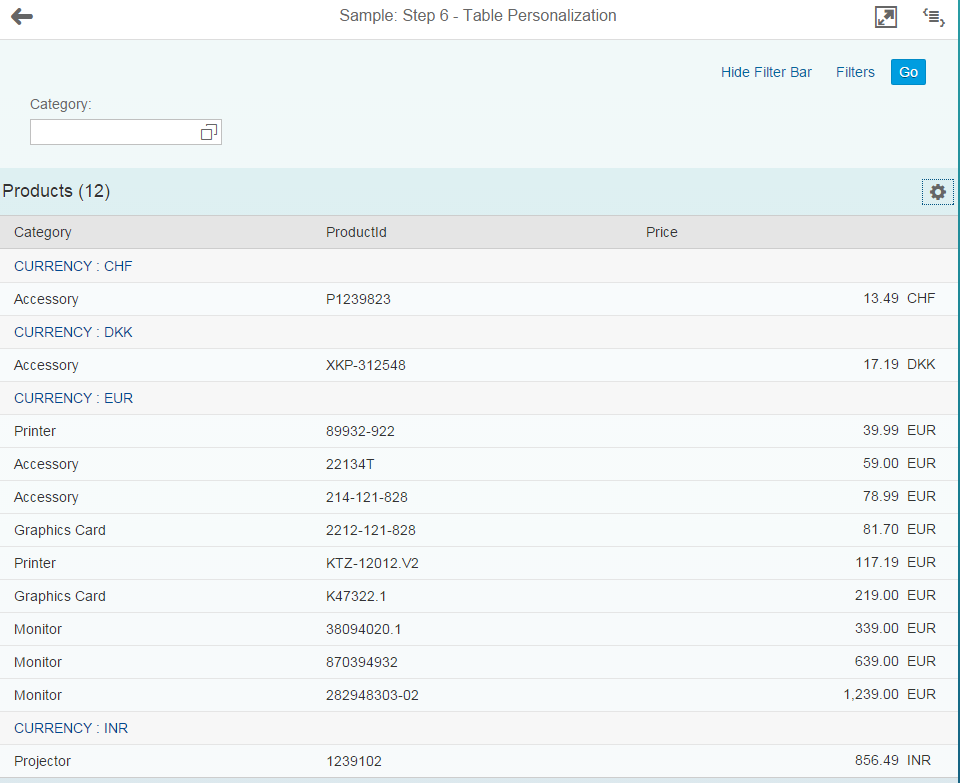Click the Category column header

pyautogui.click(x=43, y=232)
